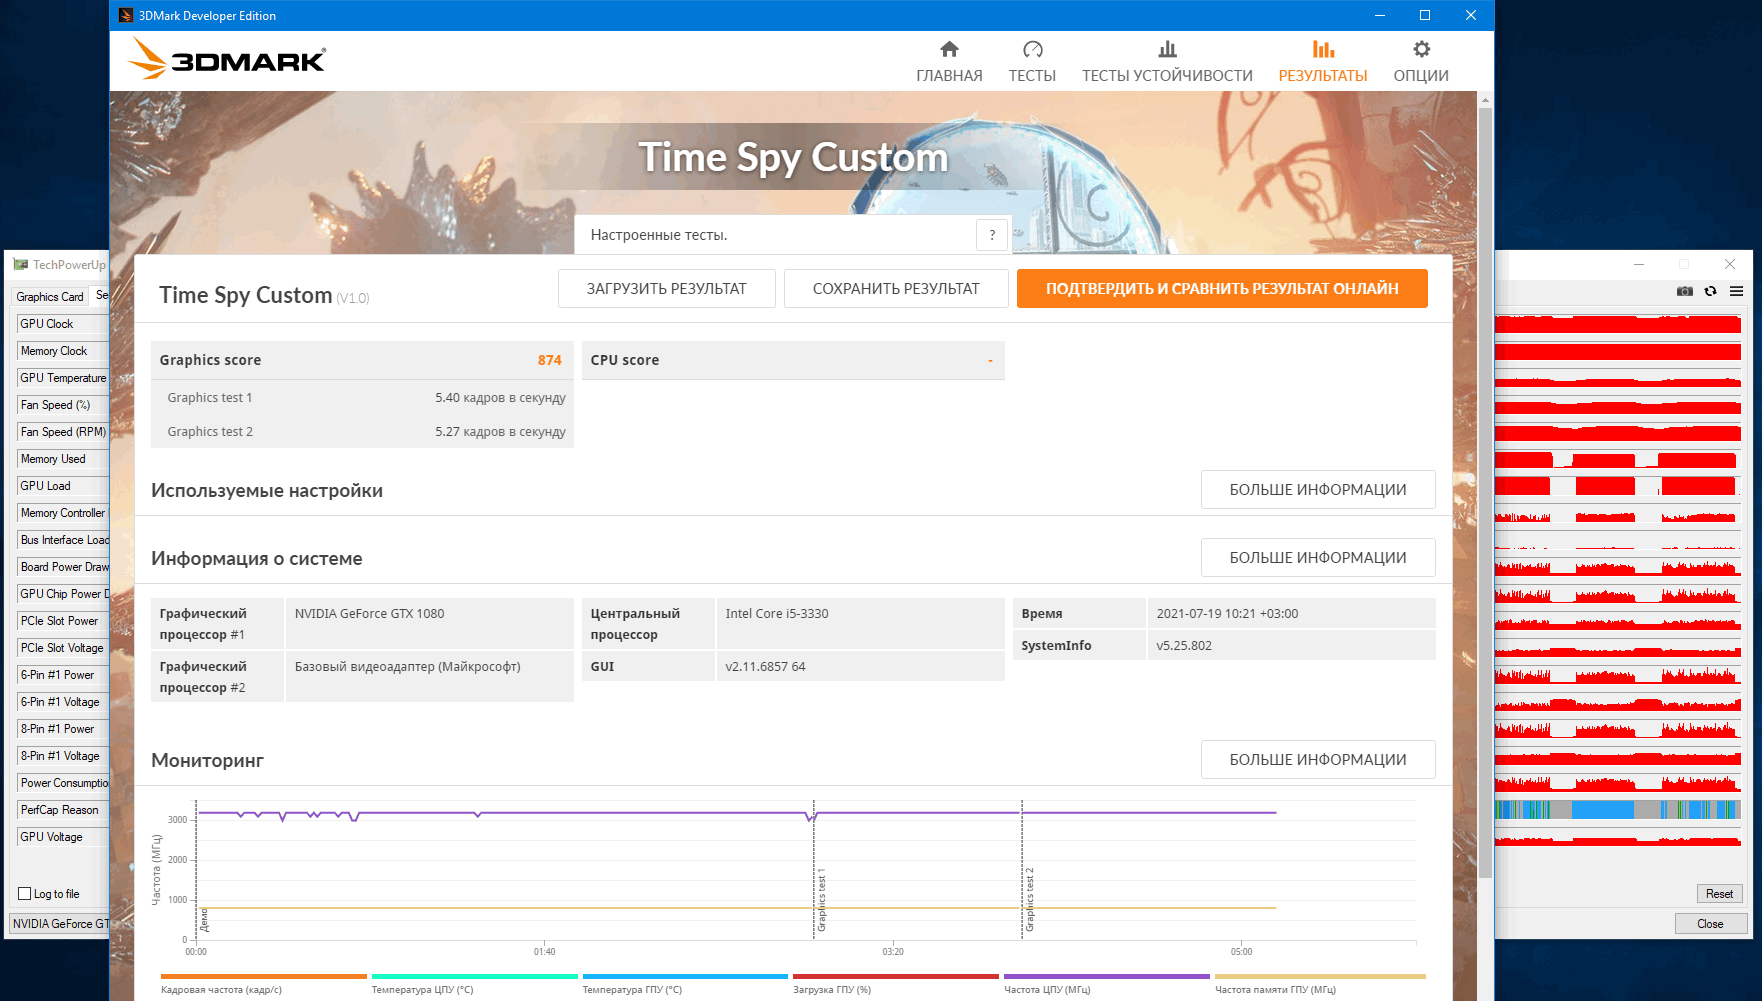
Task: Toggle the Частота памяти ГПУ legend item
Action: tap(1319, 984)
